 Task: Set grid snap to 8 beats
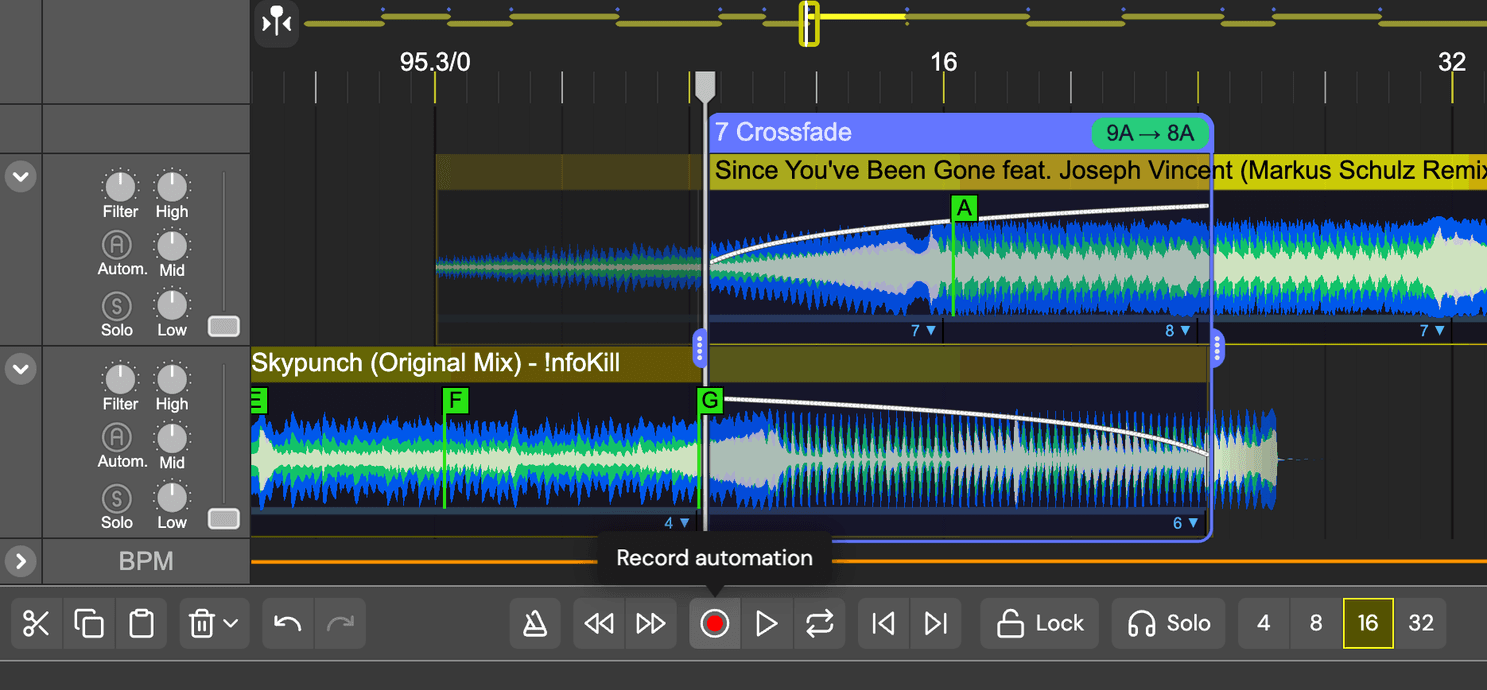(x=1316, y=624)
